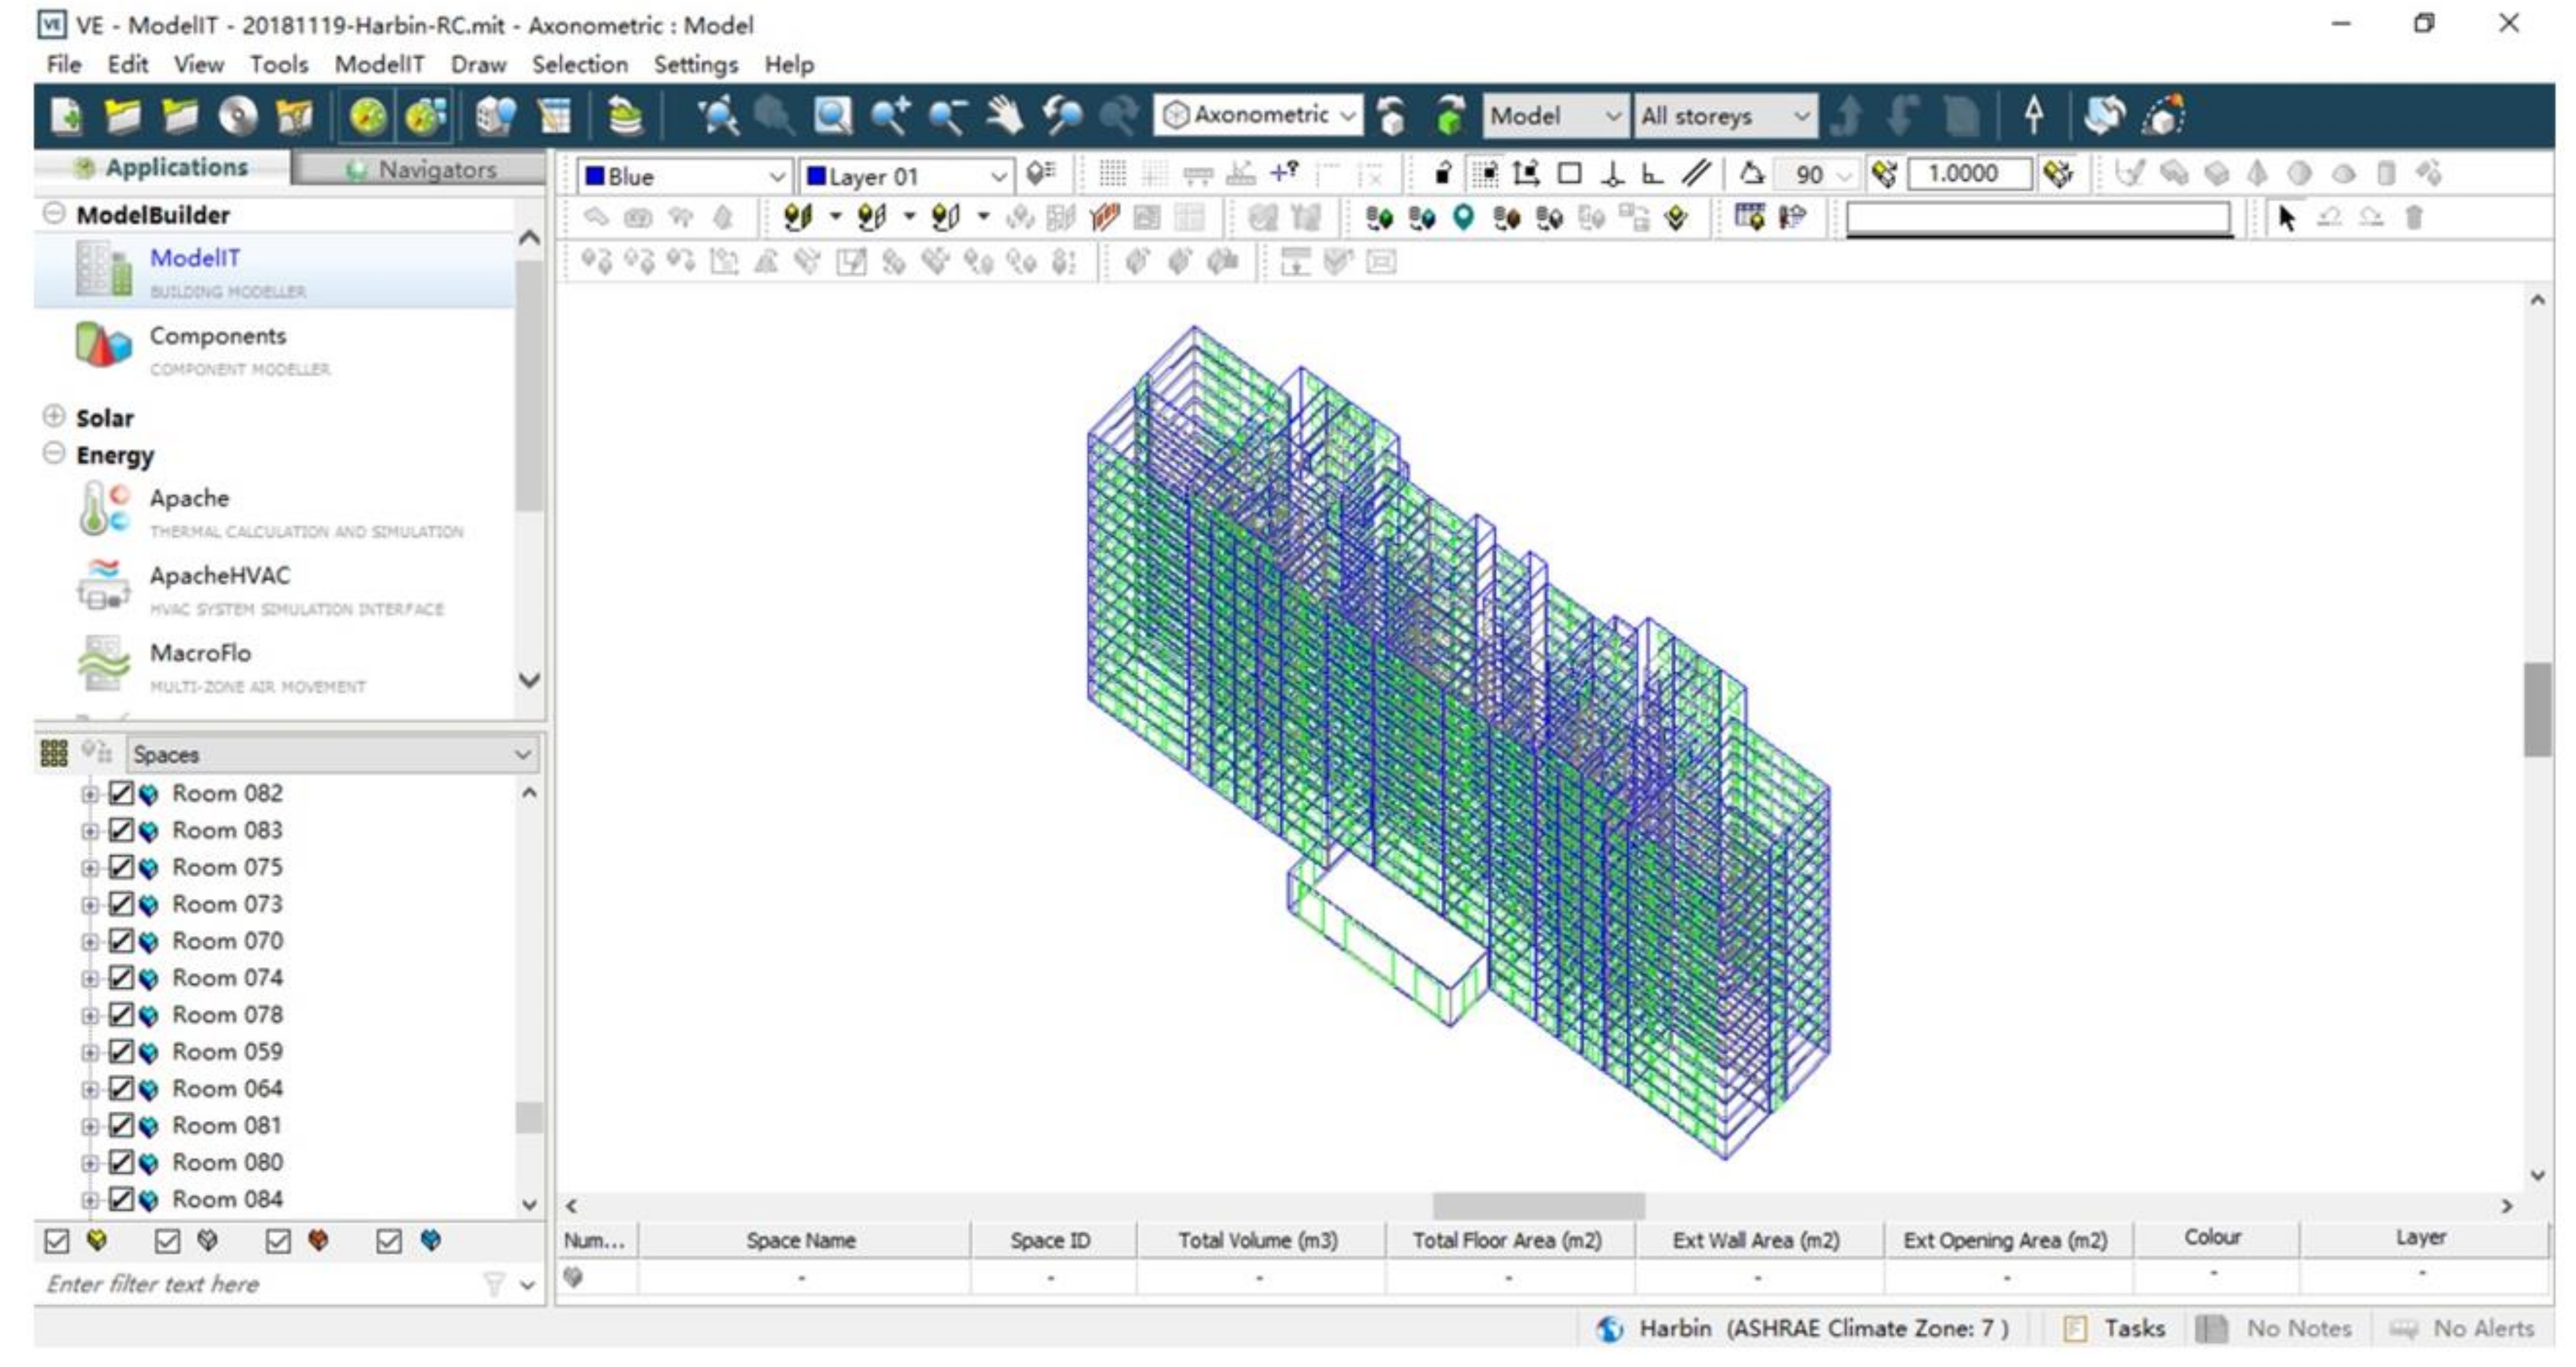Expand the Solar applications group
Screen dimensions: 2576x1367
54,417
